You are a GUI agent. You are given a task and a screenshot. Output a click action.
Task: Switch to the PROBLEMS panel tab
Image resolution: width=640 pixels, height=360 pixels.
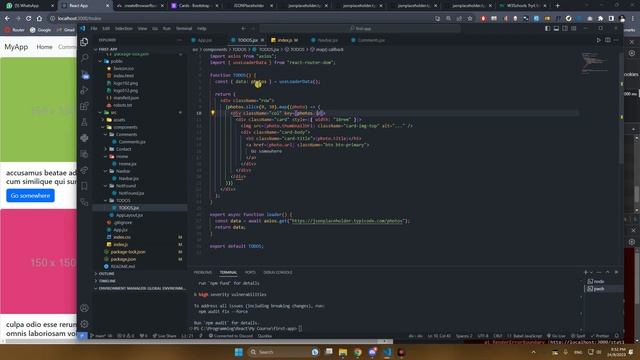pyautogui.click(x=202, y=272)
